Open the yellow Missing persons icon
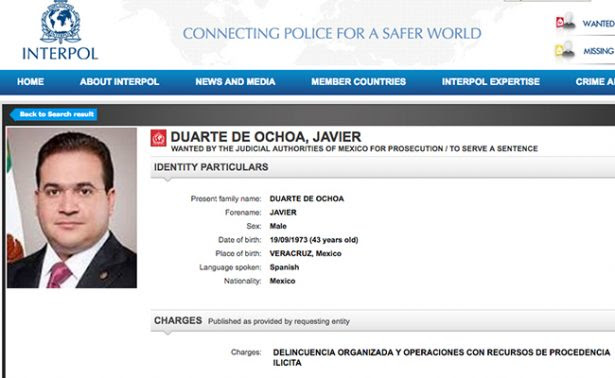Viewport: 615px width, 378px height. coord(565,50)
